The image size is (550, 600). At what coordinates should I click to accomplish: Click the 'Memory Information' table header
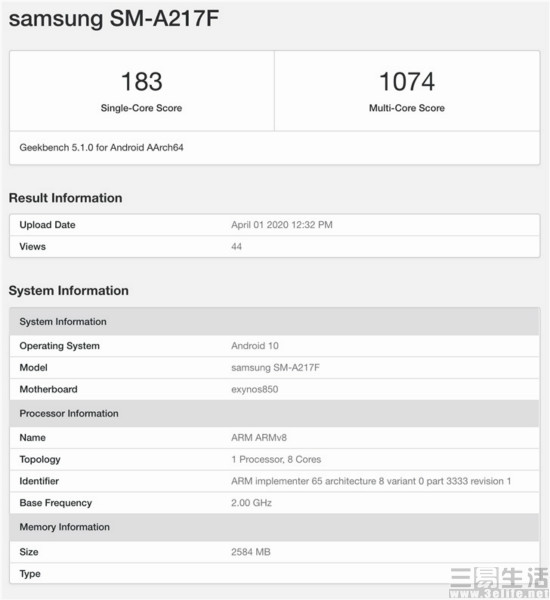(274, 527)
